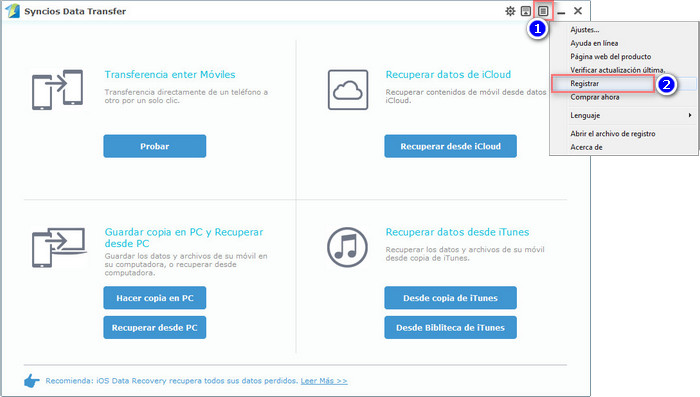Click Guardar copia en PC y Recuperar heading

pos(184,238)
